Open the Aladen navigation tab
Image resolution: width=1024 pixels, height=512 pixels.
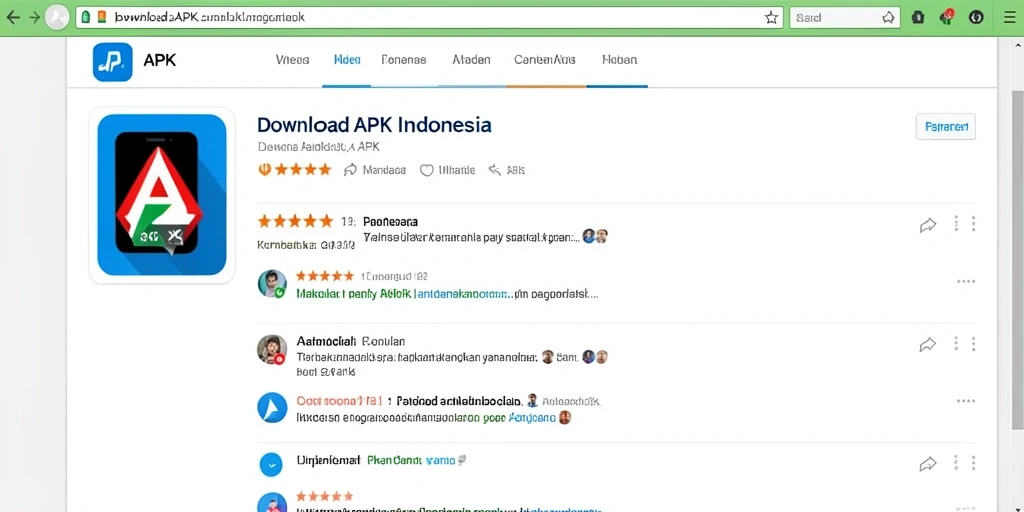click(x=471, y=59)
